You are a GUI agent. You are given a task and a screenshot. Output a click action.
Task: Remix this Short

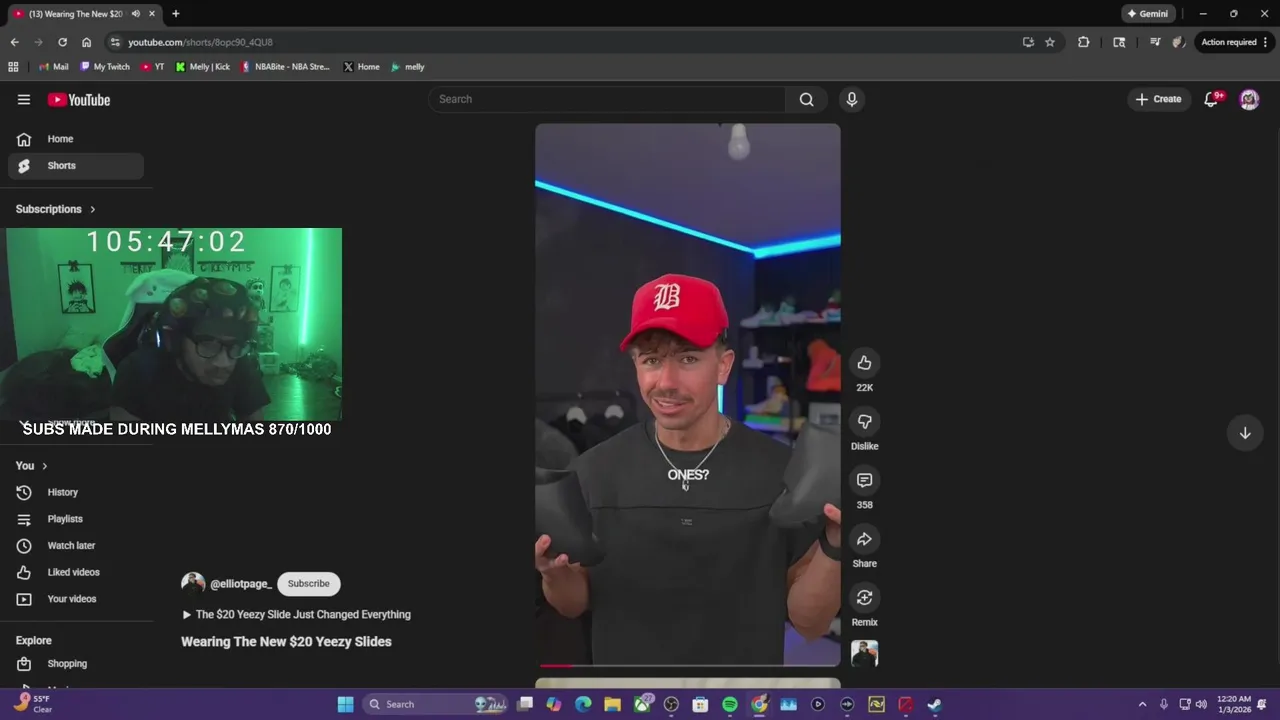click(865, 598)
